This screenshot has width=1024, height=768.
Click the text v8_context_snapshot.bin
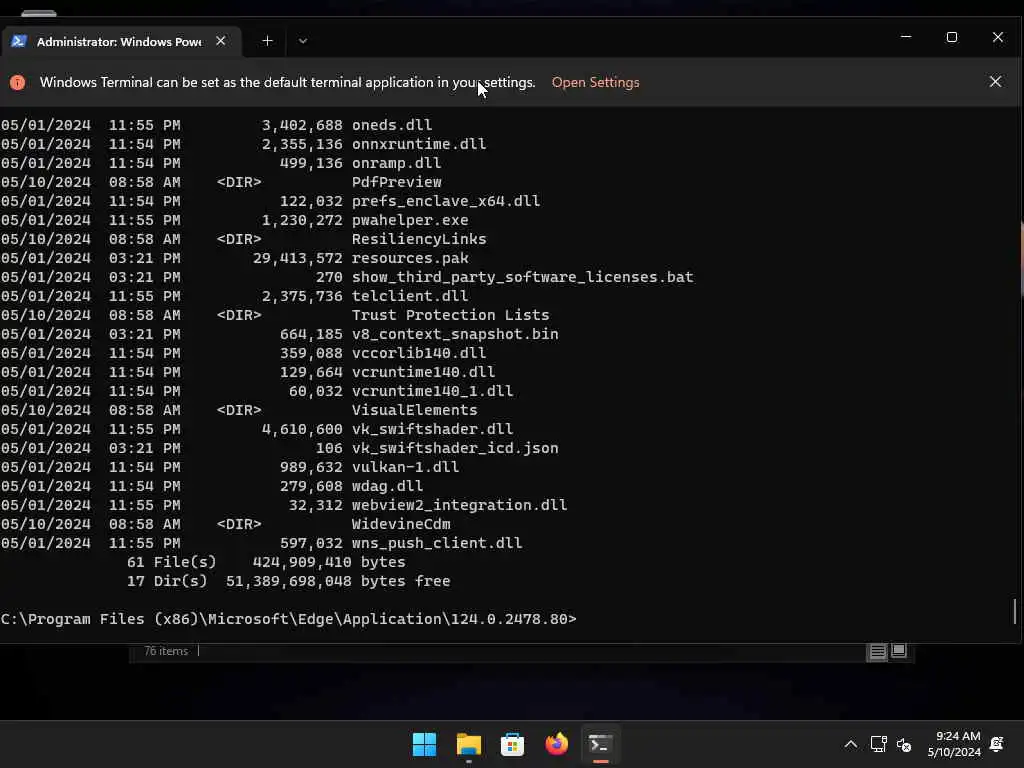(455, 334)
